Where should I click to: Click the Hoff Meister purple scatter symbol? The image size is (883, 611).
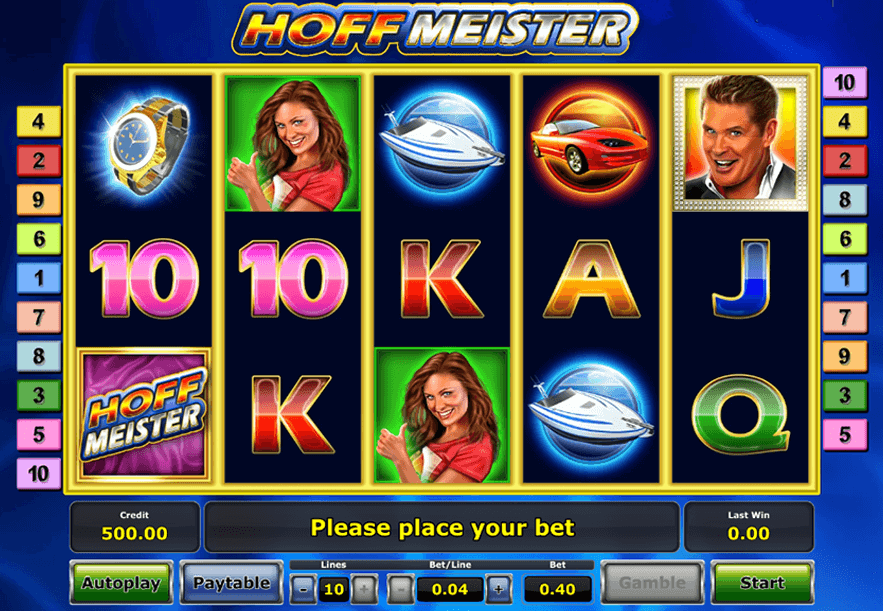[144, 415]
